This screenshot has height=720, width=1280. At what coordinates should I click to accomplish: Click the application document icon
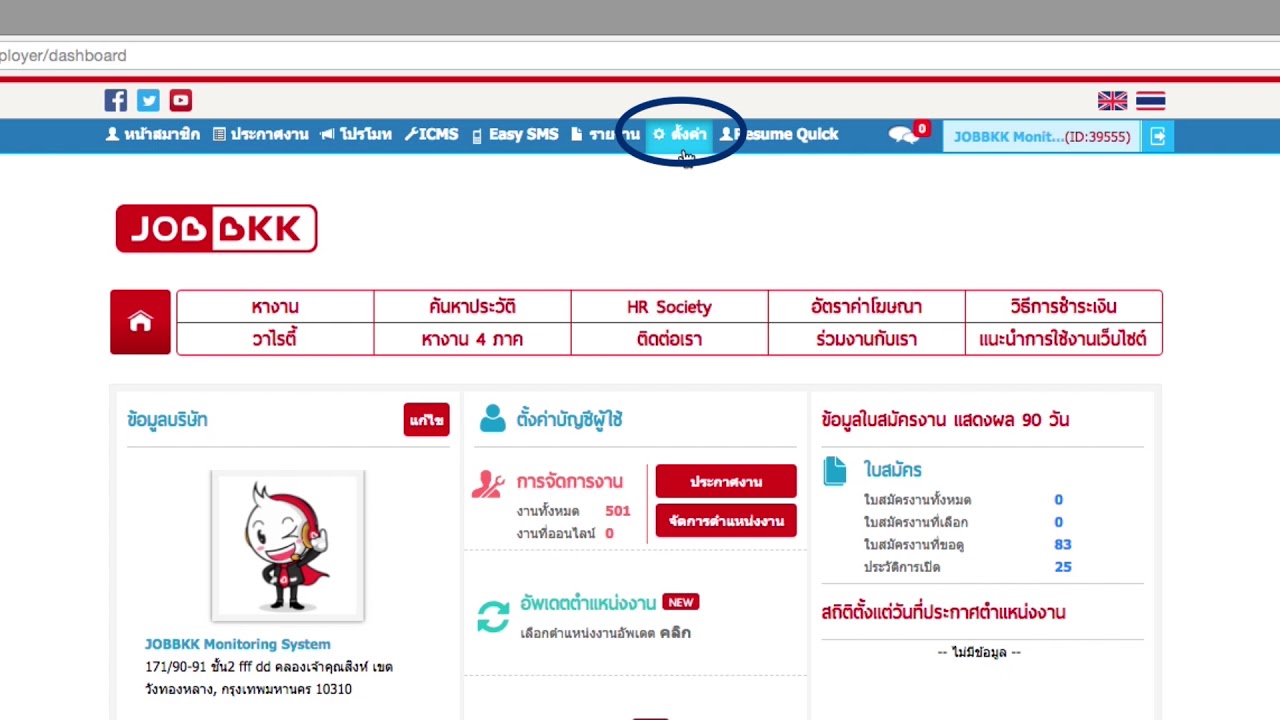(835, 470)
